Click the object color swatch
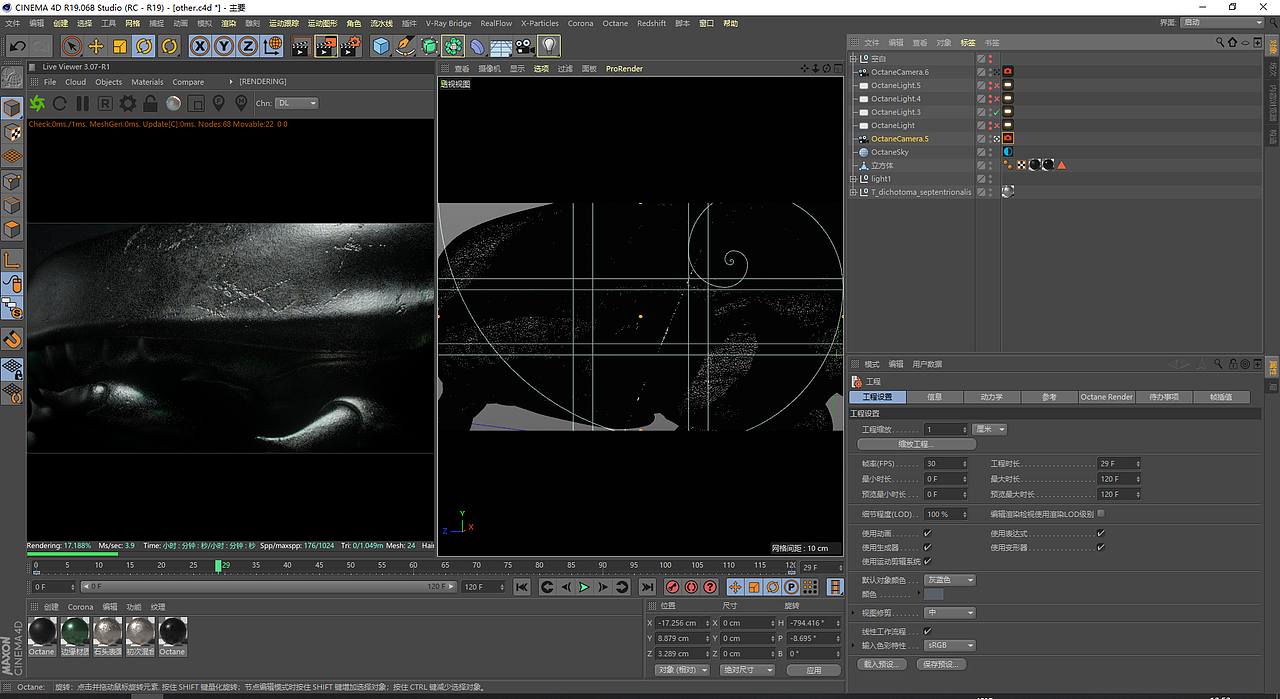 [933, 594]
